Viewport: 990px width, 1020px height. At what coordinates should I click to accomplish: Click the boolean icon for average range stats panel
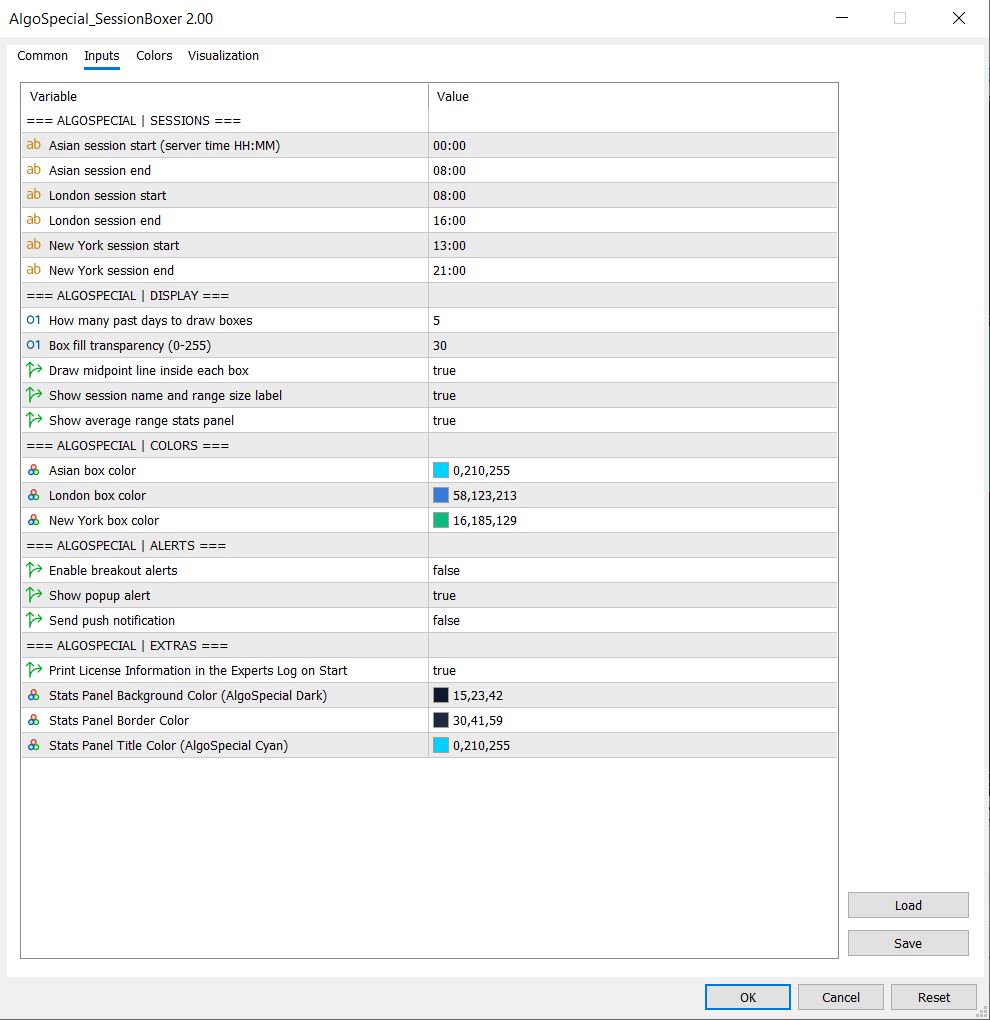coord(33,420)
